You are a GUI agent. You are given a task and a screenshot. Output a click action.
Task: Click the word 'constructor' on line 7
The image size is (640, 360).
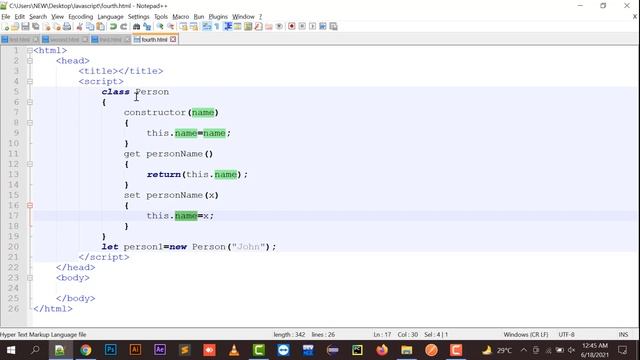(x=155, y=113)
